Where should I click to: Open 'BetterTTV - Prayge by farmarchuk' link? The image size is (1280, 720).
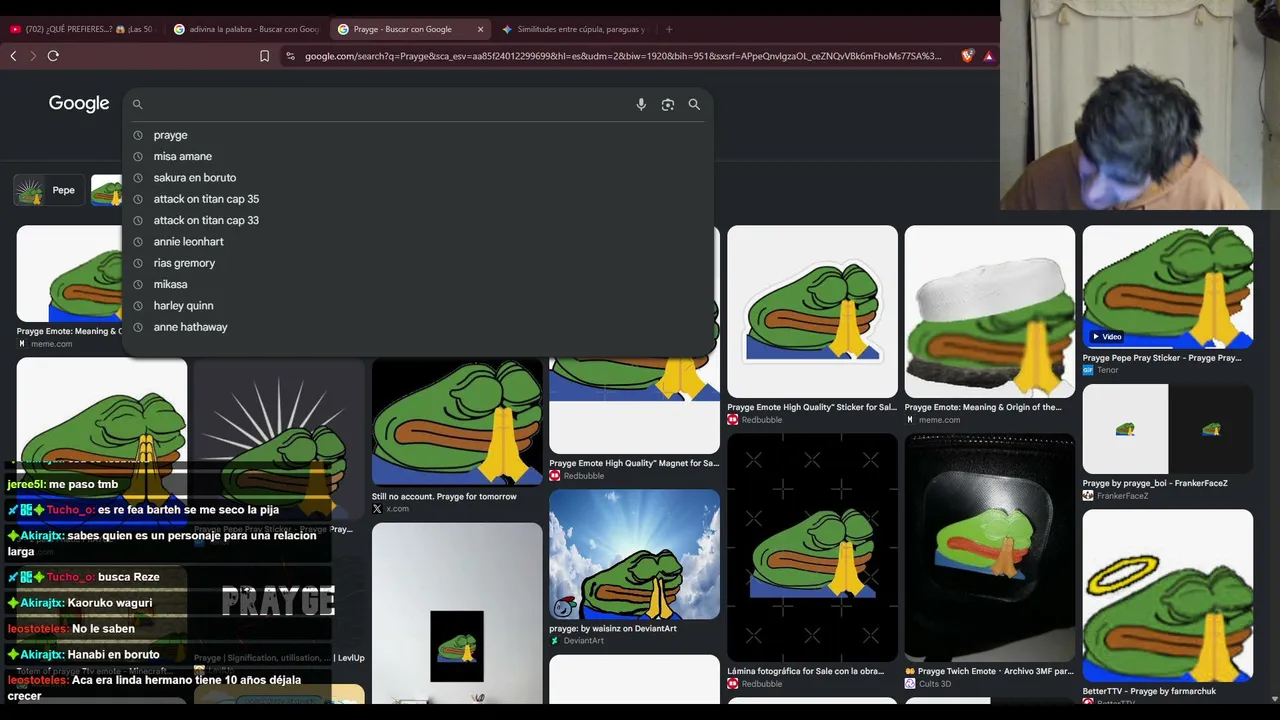coord(1149,691)
